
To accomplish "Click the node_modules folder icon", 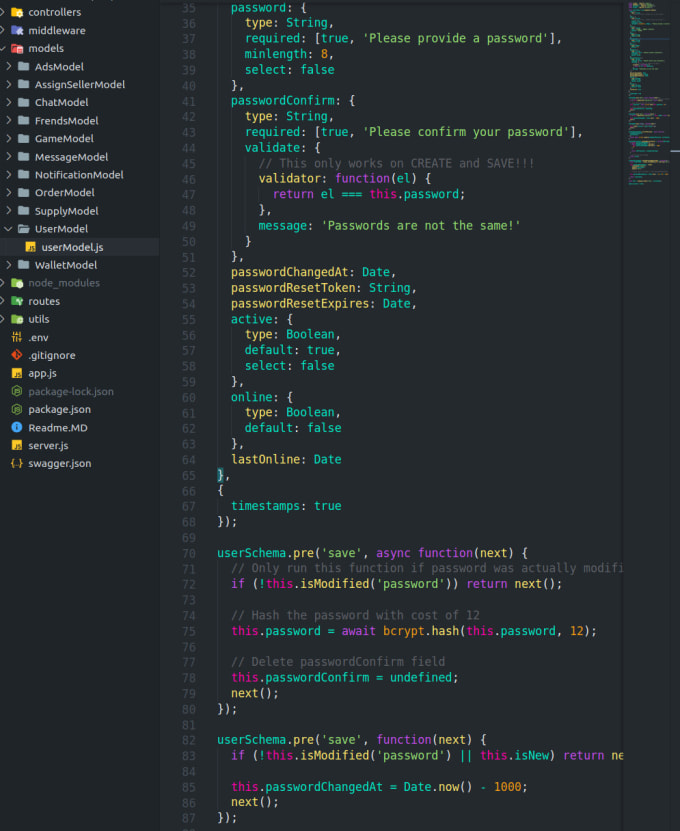I will point(17,283).
